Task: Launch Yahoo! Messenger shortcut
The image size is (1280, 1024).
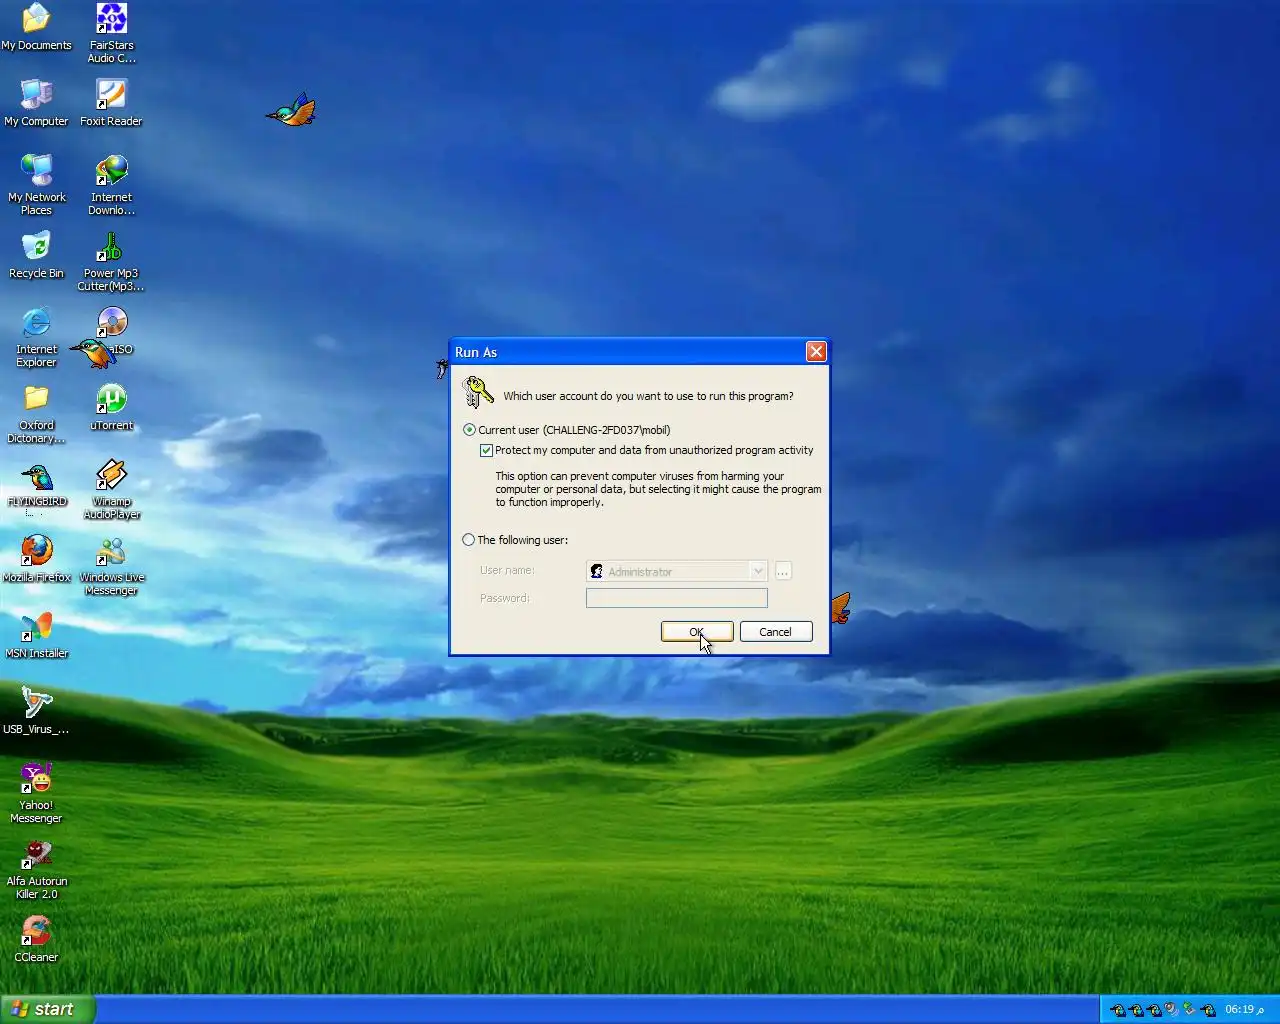Action: pyautogui.click(x=36, y=793)
